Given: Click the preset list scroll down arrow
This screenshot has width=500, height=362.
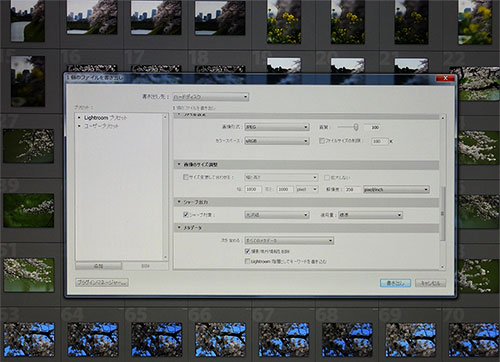Looking at the screenshot, I should tap(165, 257).
